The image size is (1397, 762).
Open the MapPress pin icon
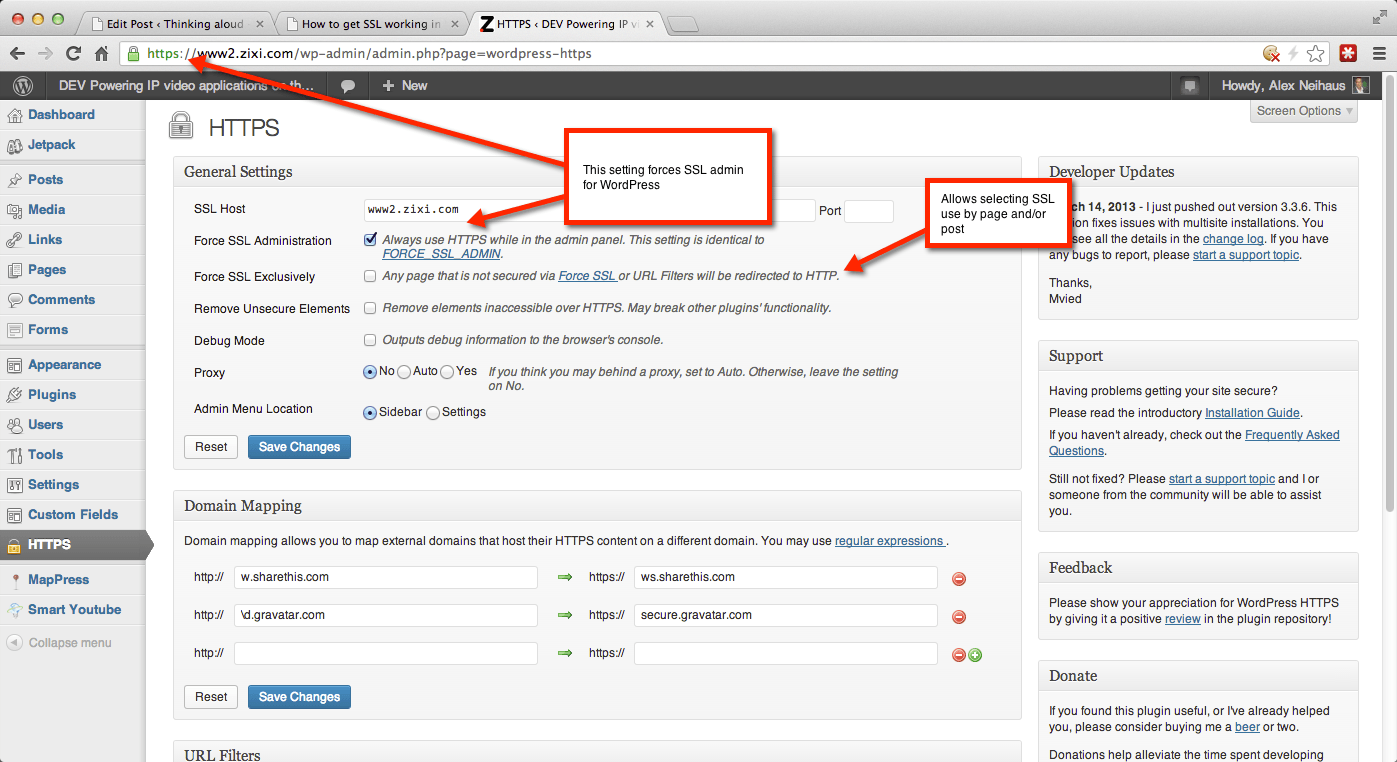point(14,580)
